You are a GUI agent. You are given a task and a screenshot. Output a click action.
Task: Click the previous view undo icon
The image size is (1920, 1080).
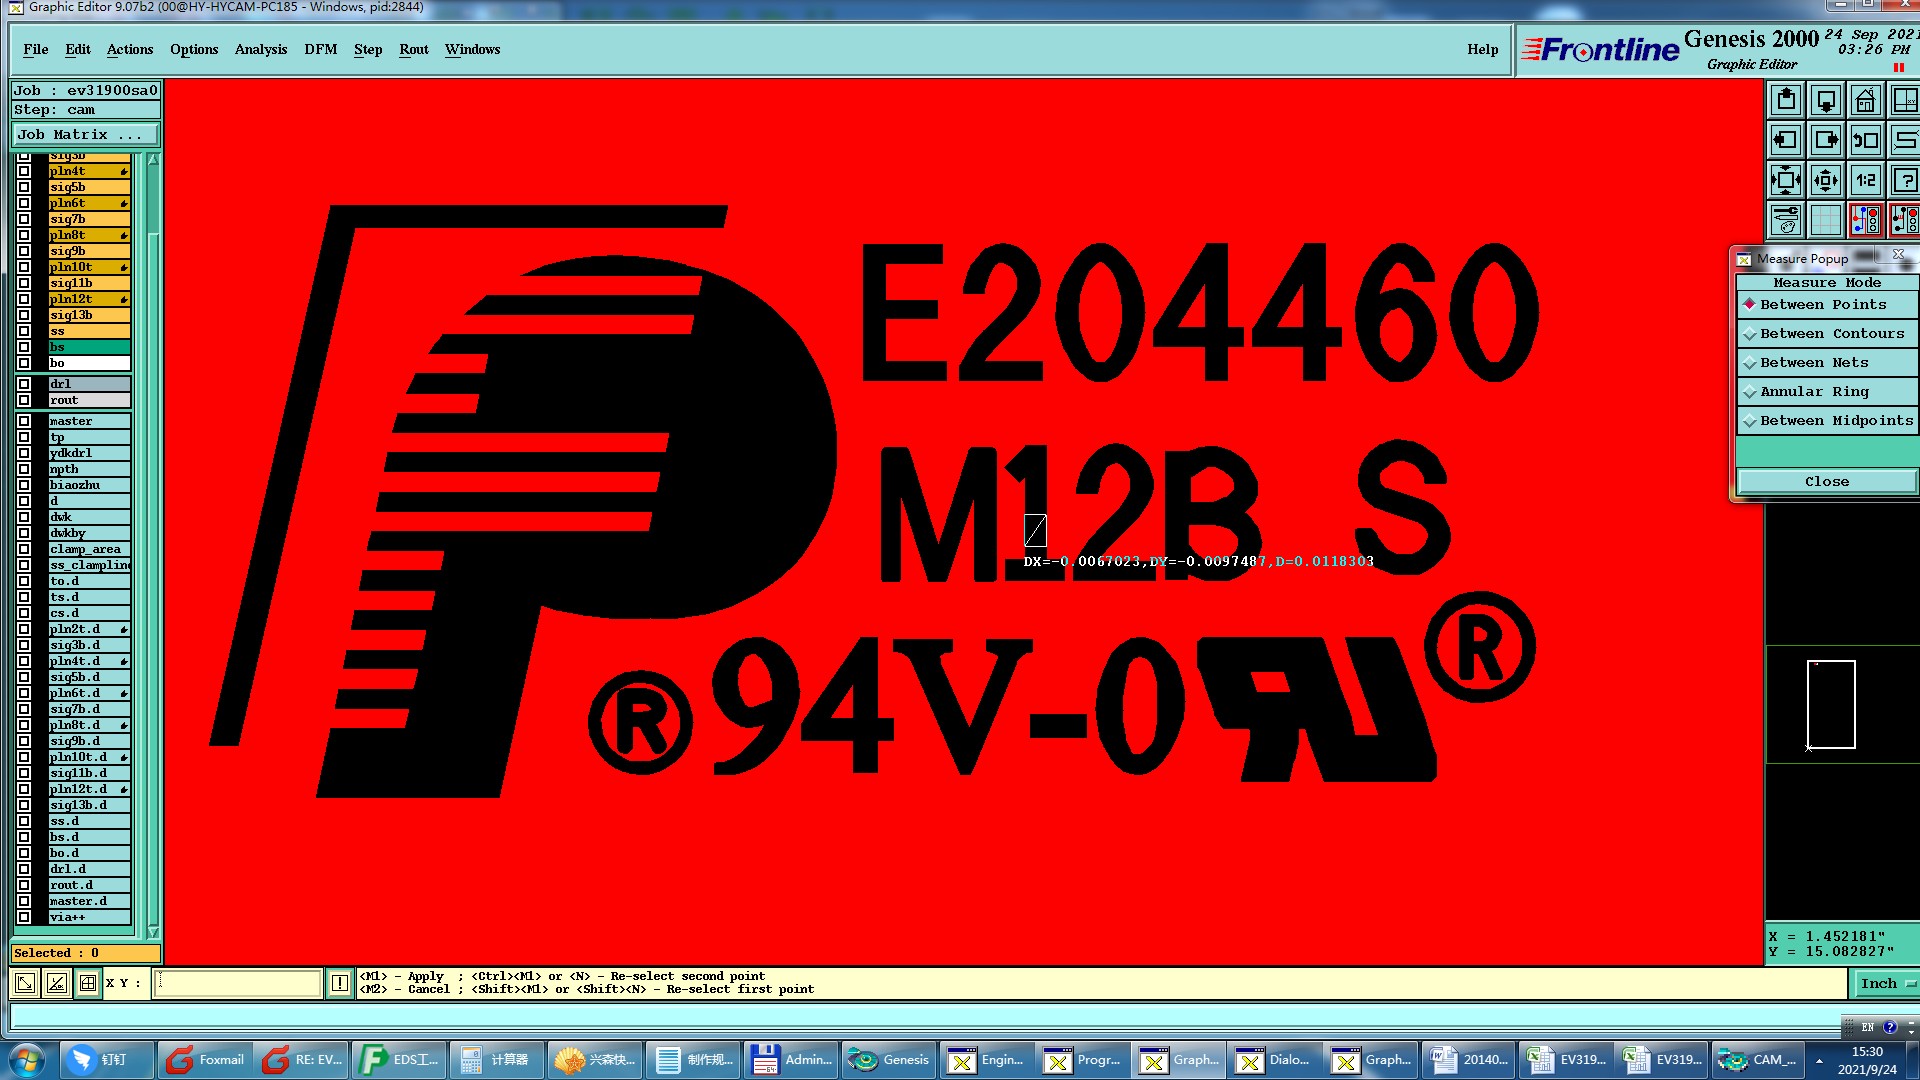1865,141
